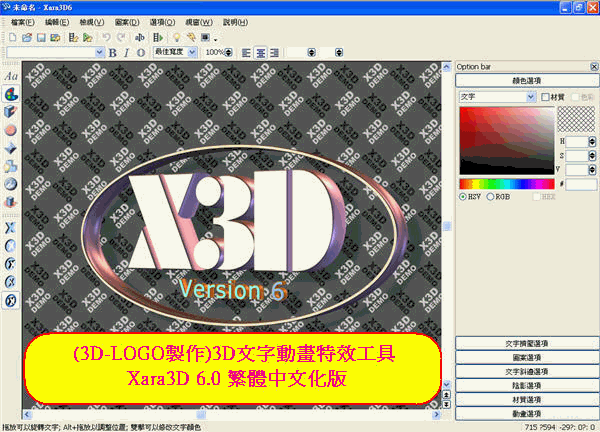
Task: Open the 說明(H) menu
Action: pyautogui.click(x=266, y=20)
